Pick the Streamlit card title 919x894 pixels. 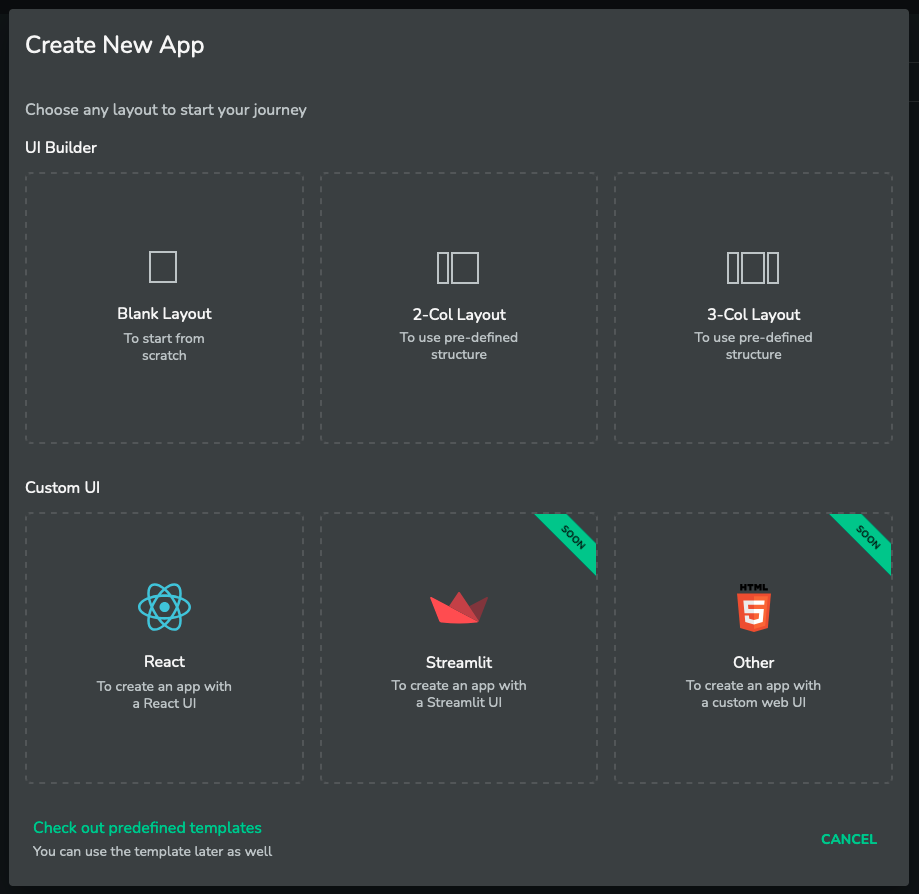(459, 662)
